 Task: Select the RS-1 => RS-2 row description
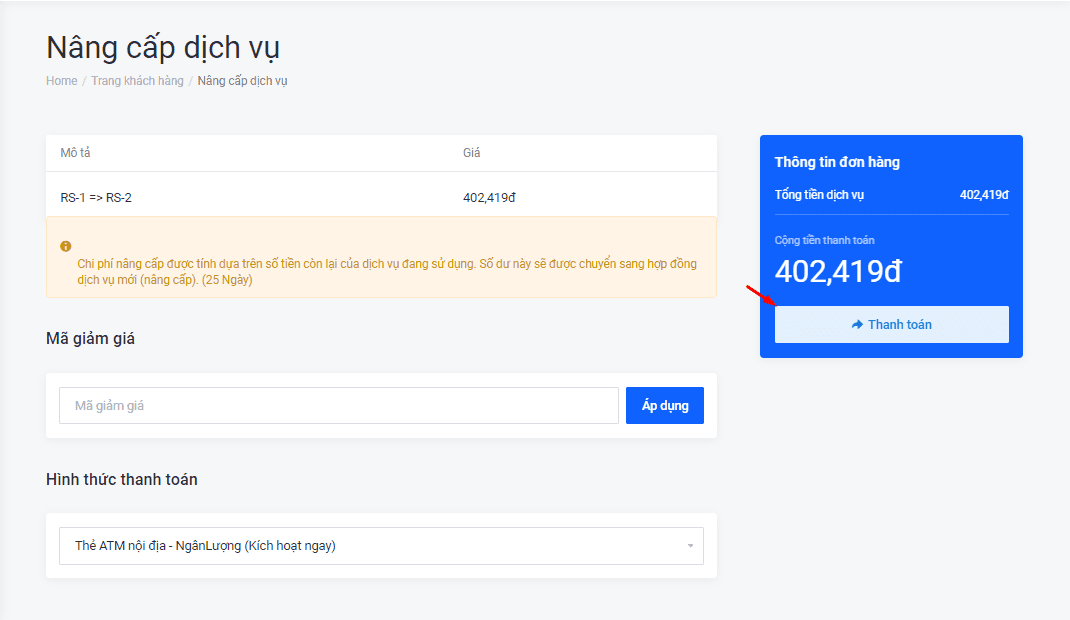[96, 198]
